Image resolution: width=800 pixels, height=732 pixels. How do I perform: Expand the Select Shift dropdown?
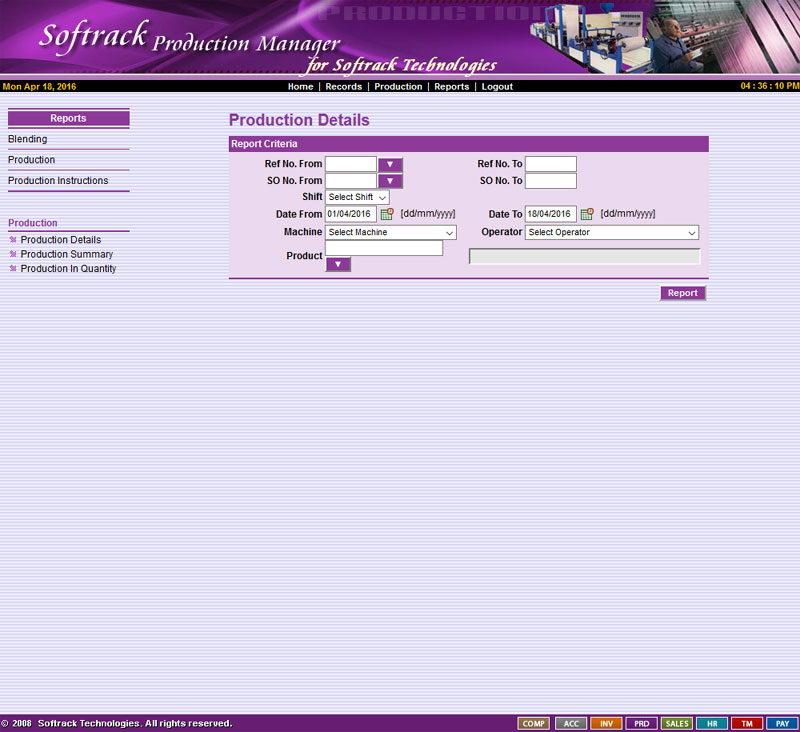(357, 198)
